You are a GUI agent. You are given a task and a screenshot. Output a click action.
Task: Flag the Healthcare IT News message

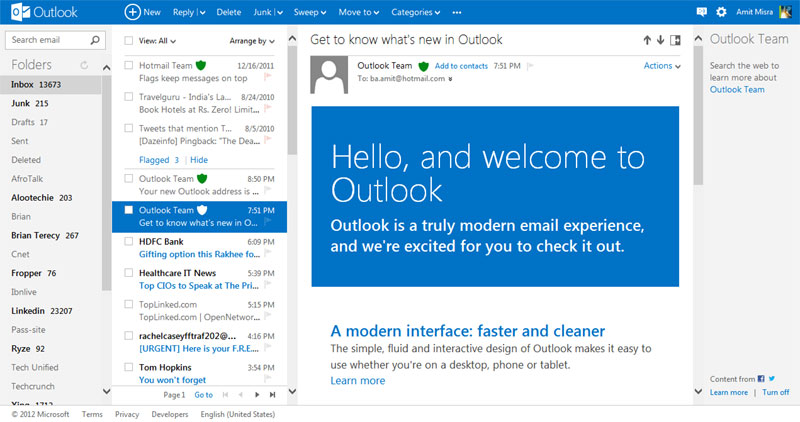click(267, 285)
